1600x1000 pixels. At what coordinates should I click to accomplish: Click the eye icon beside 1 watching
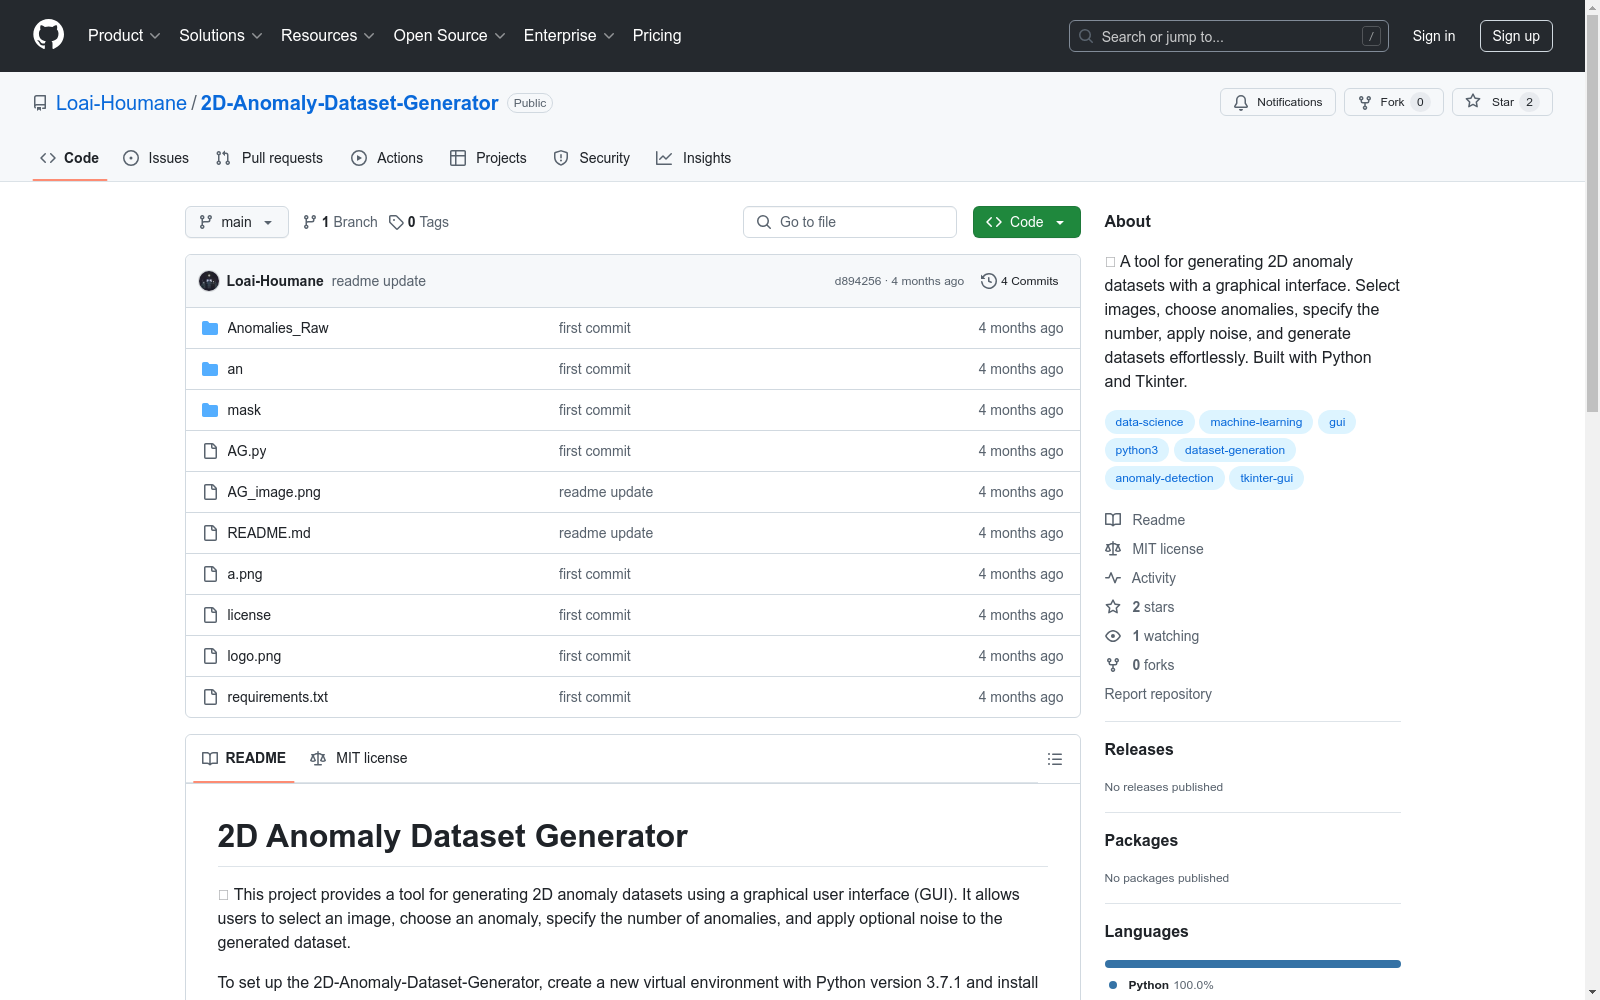(1113, 636)
